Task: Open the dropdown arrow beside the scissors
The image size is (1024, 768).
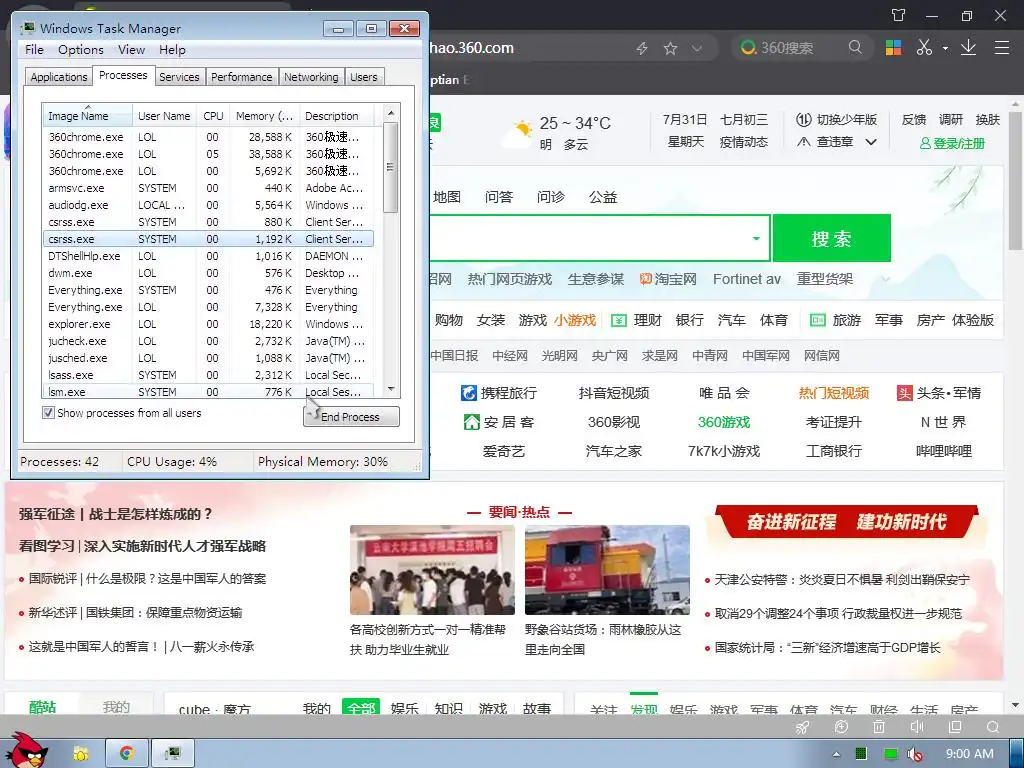Action: coord(945,48)
